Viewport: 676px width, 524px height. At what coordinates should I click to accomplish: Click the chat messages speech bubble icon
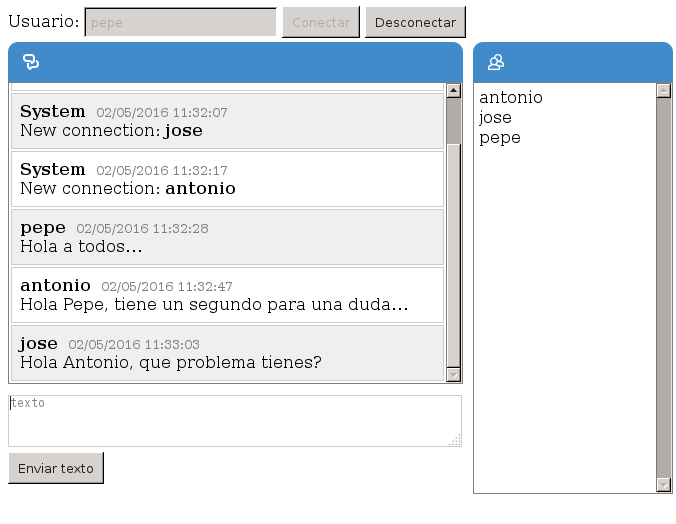point(30,62)
